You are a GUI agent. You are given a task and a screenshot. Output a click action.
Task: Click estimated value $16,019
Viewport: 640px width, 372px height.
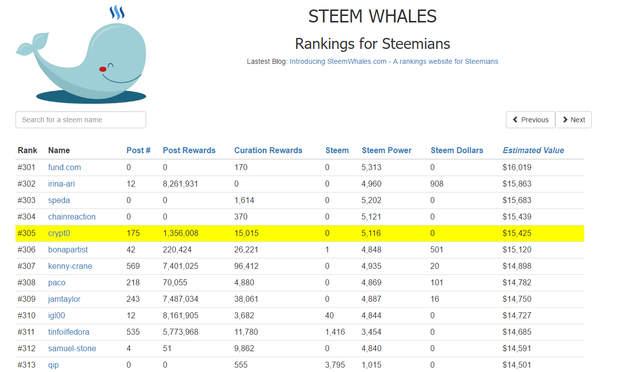[x=517, y=167]
